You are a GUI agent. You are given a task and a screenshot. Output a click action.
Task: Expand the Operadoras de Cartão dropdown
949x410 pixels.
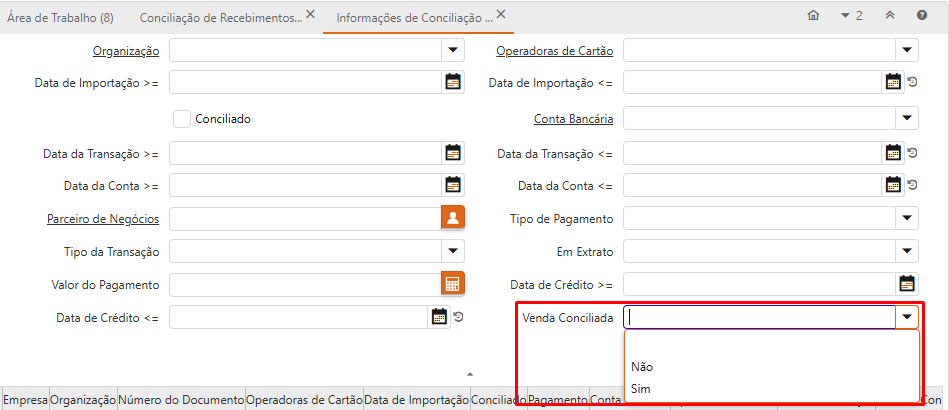[x=907, y=50]
